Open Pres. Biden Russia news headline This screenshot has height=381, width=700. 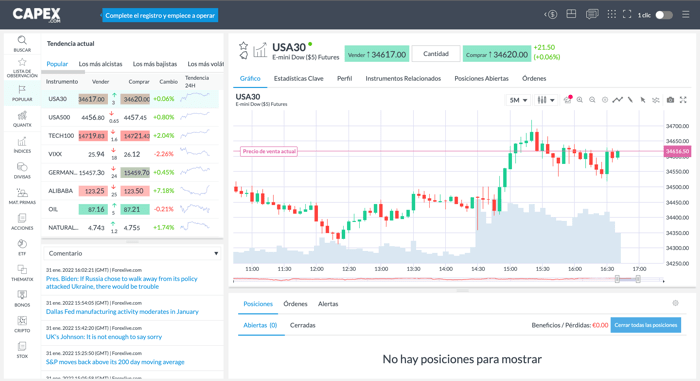pyautogui.click(x=121, y=282)
